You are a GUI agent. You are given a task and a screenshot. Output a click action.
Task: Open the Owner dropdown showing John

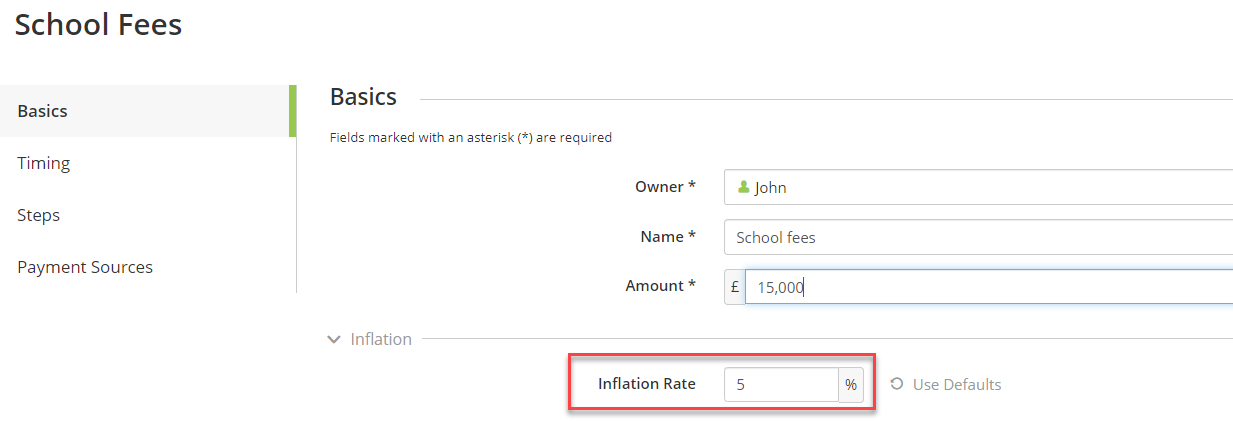tap(978, 187)
